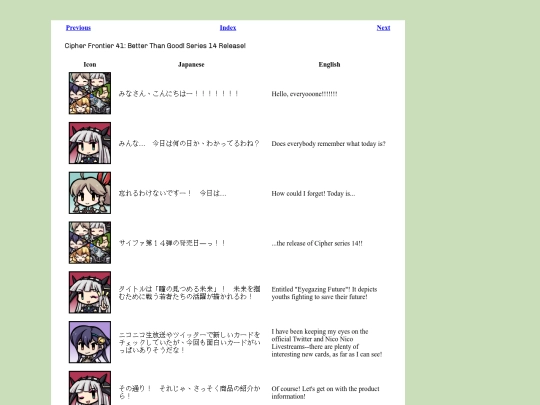
Task: Click the 'Entitled Eyegazing Future' translation text
Action: pyautogui.click(x=324, y=293)
